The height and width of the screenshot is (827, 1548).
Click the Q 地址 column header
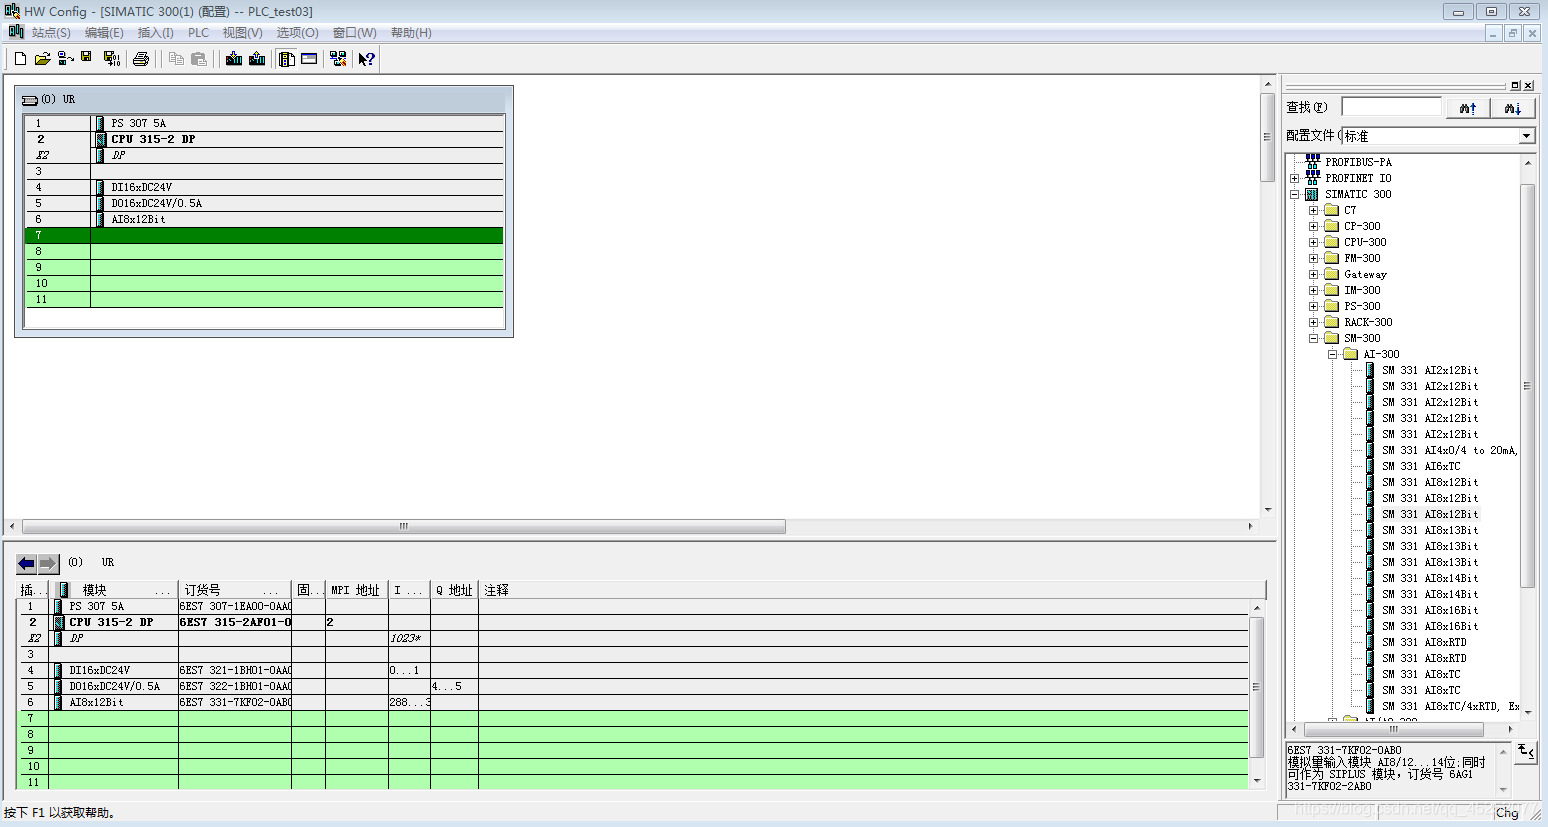[x=454, y=590]
